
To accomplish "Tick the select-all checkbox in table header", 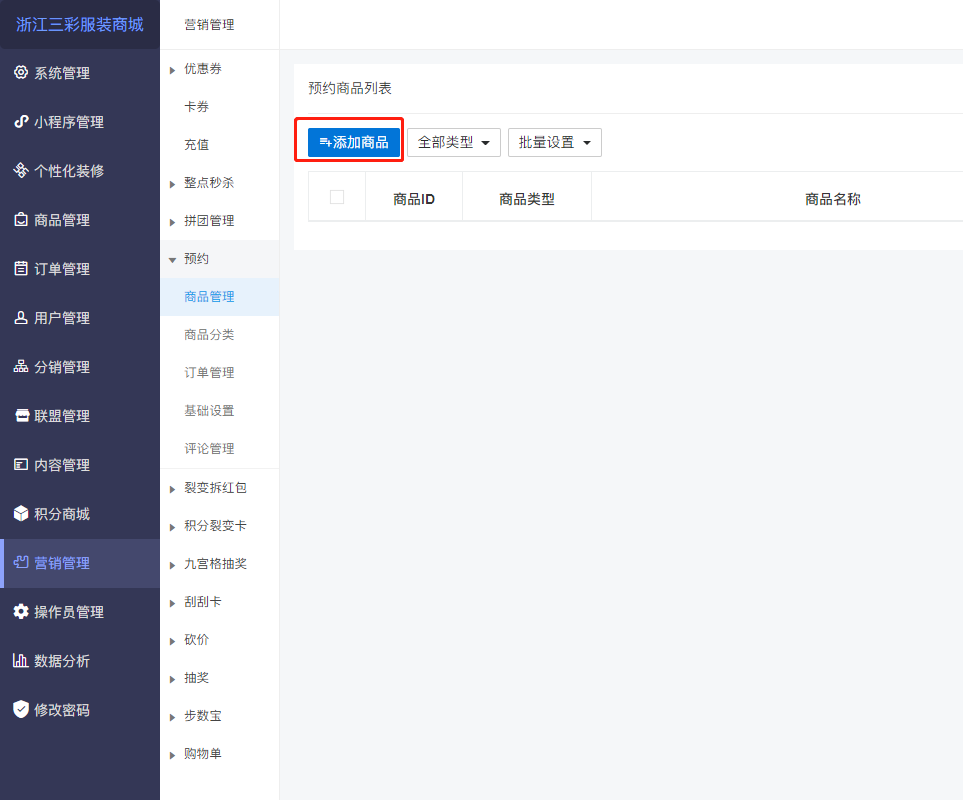I will point(337,197).
